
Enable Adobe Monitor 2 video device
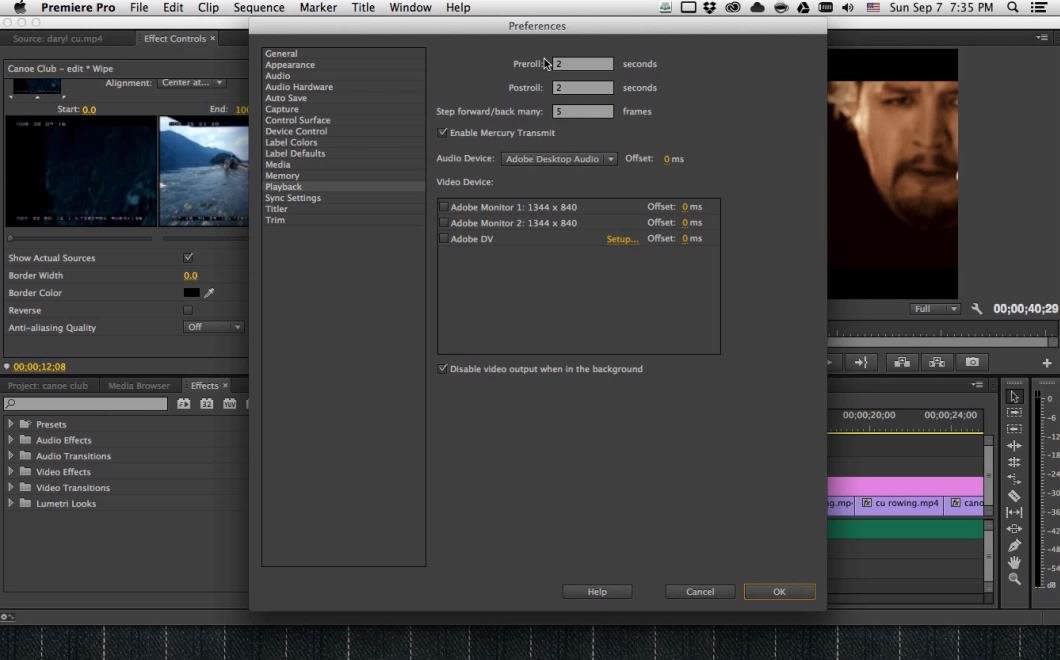[x=443, y=222]
